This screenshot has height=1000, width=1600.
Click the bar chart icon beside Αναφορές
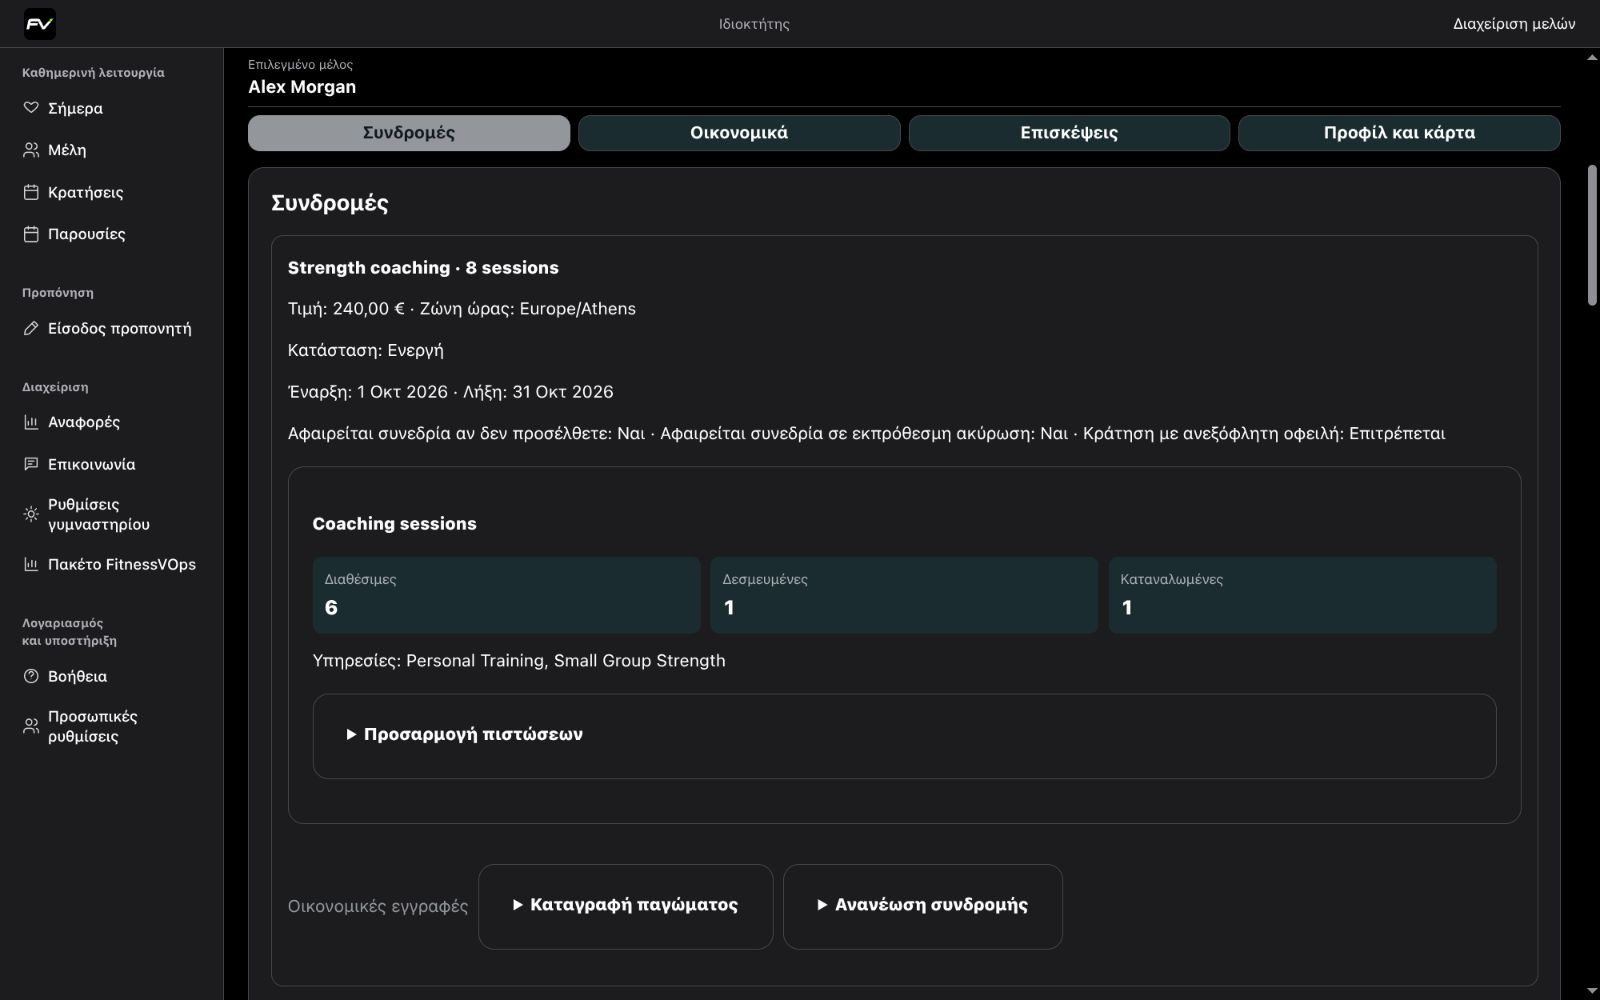coord(31,422)
